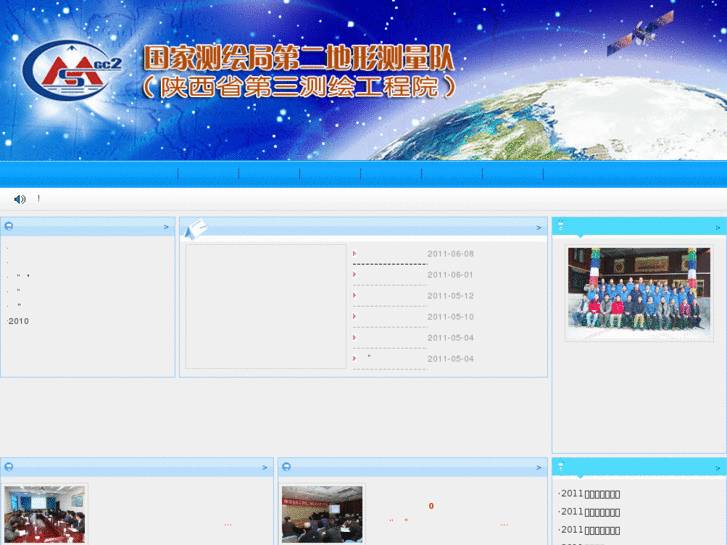Click the orange ellipsis link in the bottom-left panel
The image size is (727, 545).
coord(228,525)
